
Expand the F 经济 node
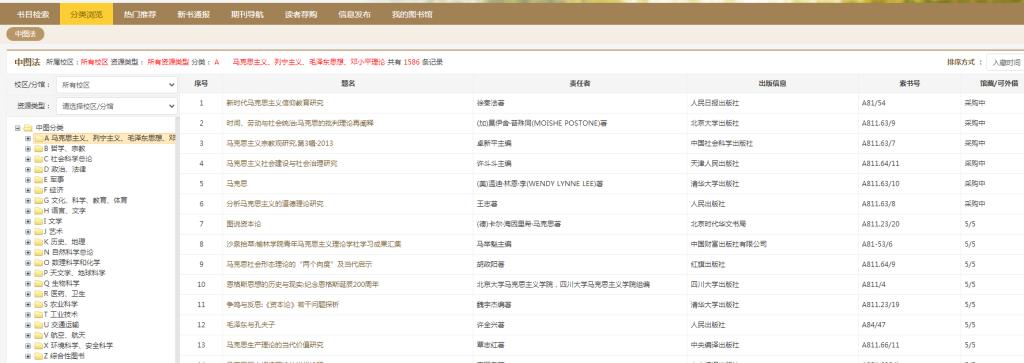click(x=28, y=190)
